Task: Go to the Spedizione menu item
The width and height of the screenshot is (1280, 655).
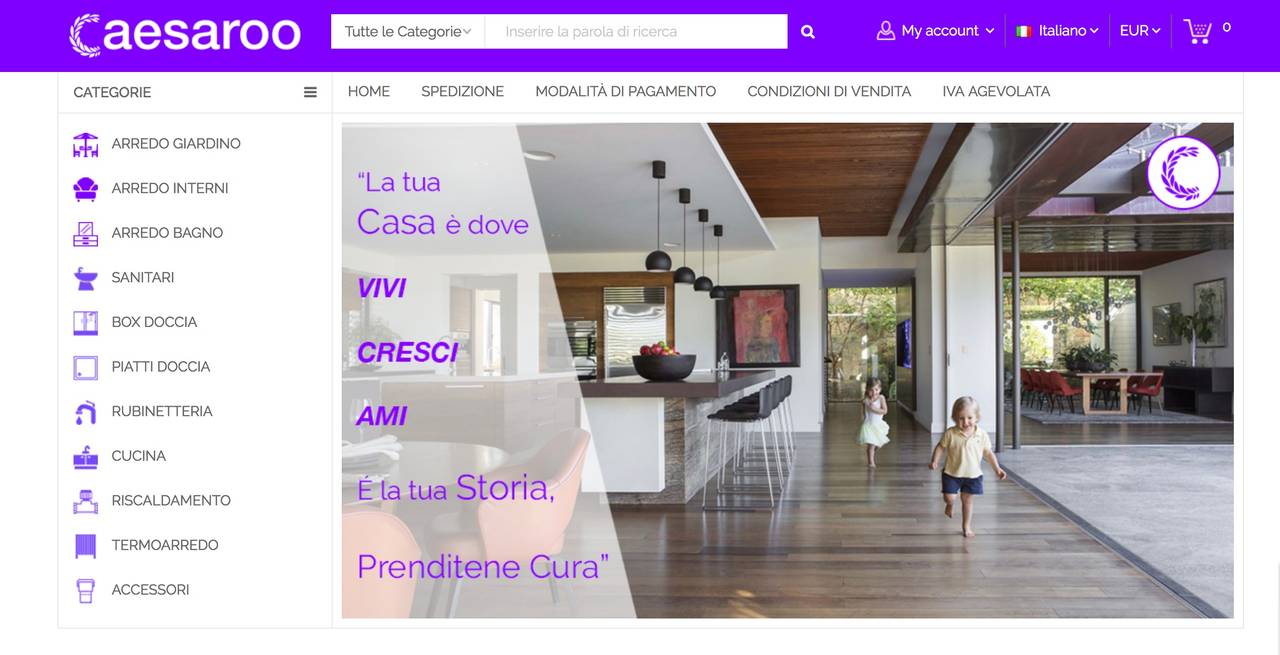Action: 462,91
